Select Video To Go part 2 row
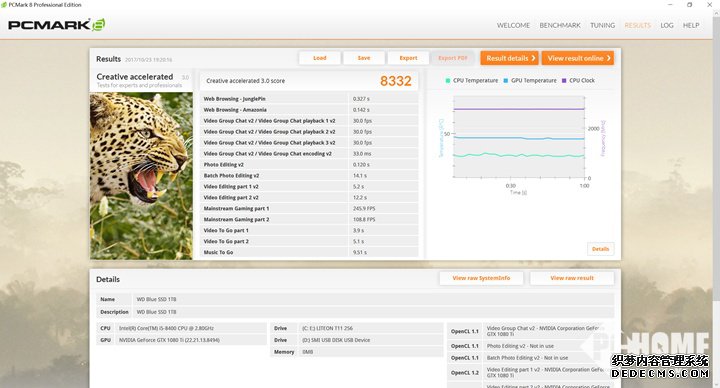 pyautogui.click(x=309, y=242)
